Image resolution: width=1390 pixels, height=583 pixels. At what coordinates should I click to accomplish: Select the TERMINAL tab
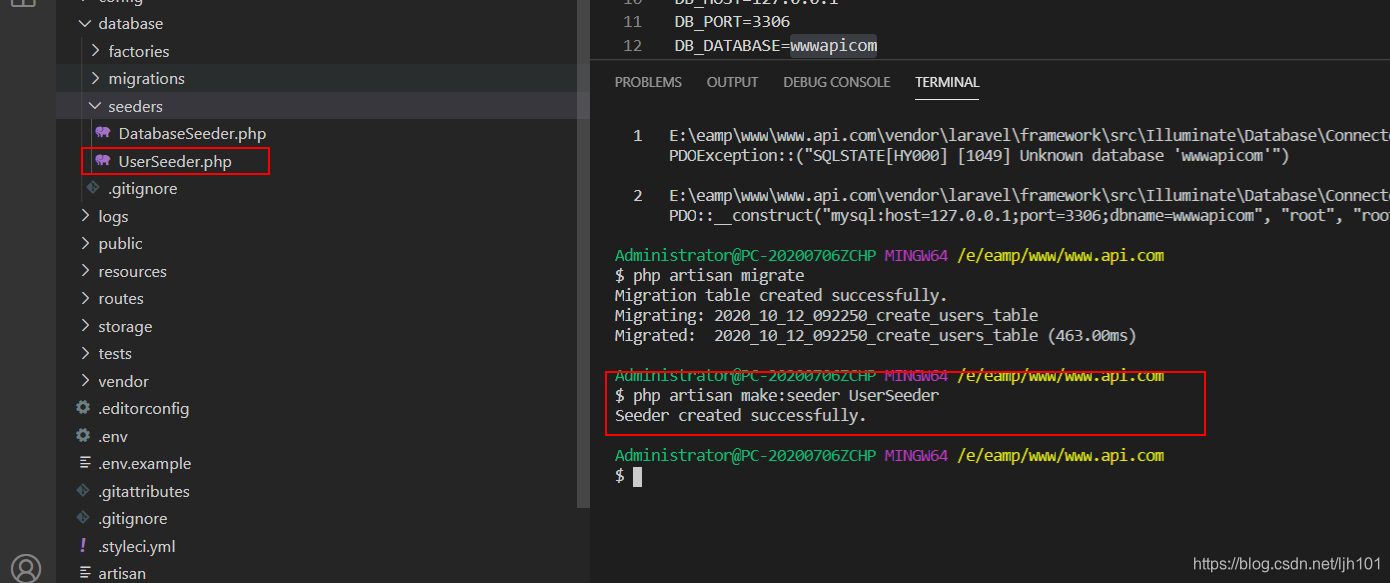(947, 82)
